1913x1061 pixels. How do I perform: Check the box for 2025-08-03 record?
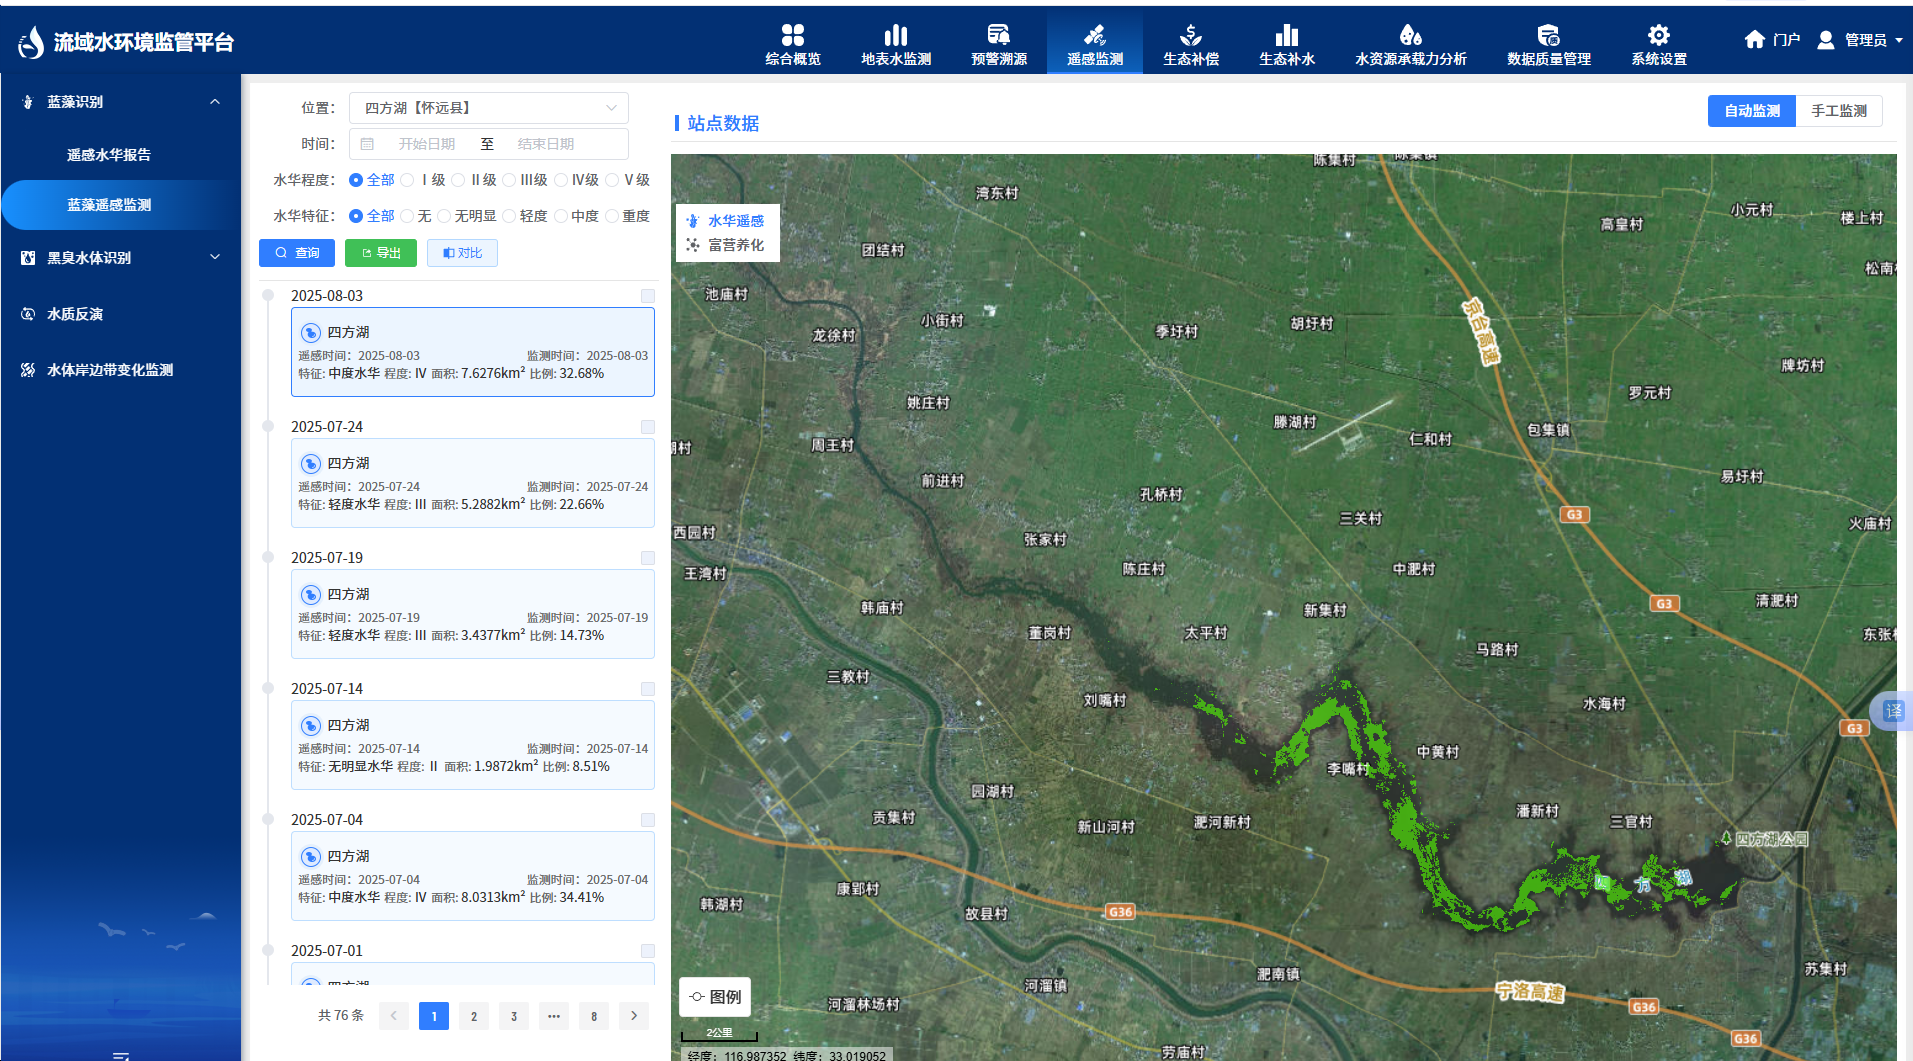pyautogui.click(x=647, y=296)
